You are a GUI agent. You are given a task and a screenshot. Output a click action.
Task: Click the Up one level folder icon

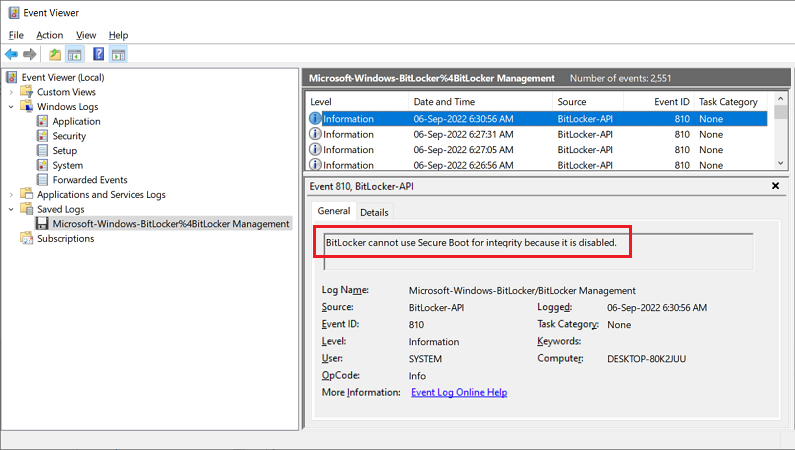click(55, 54)
